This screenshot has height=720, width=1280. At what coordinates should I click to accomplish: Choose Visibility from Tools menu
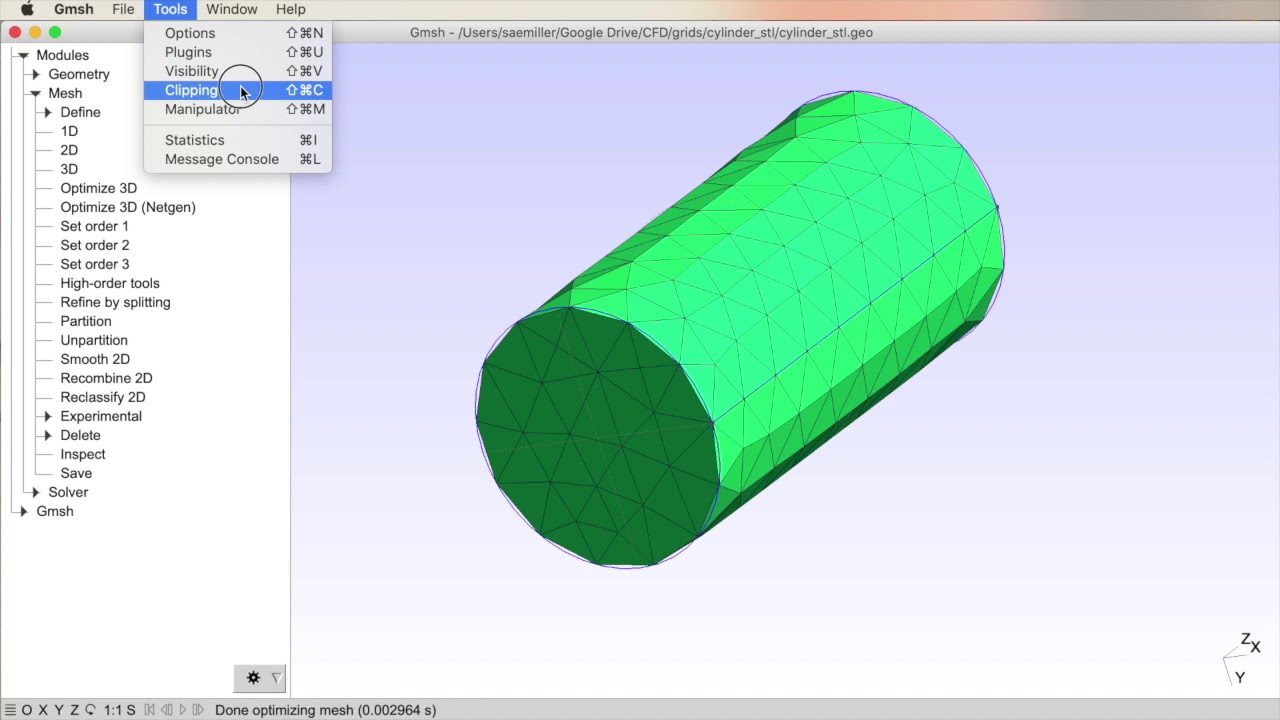coord(238,71)
